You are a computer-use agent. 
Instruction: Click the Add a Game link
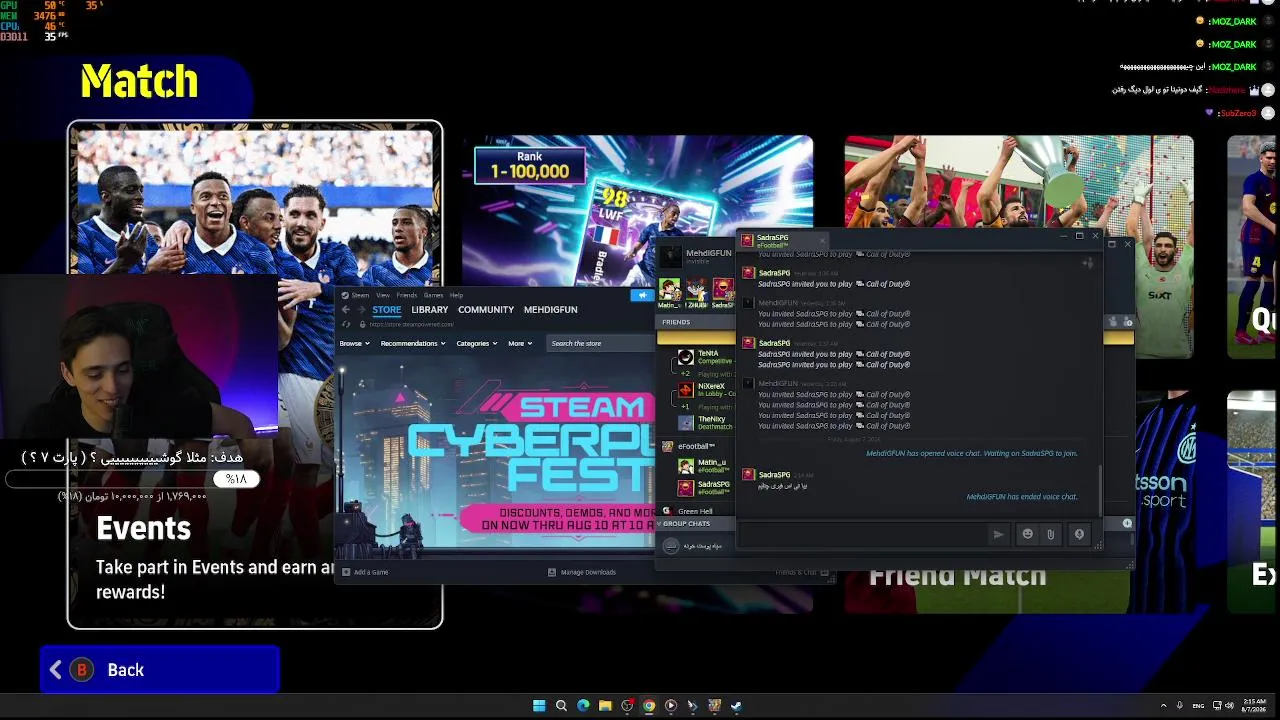(371, 572)
